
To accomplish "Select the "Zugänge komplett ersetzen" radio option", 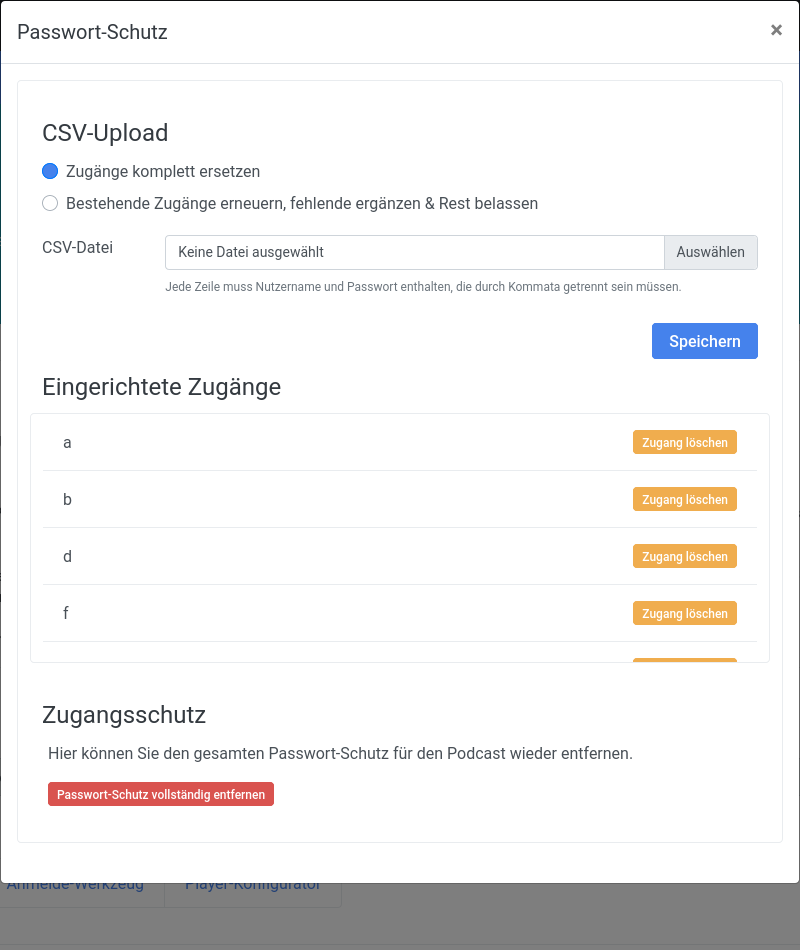I will point(50,171).
